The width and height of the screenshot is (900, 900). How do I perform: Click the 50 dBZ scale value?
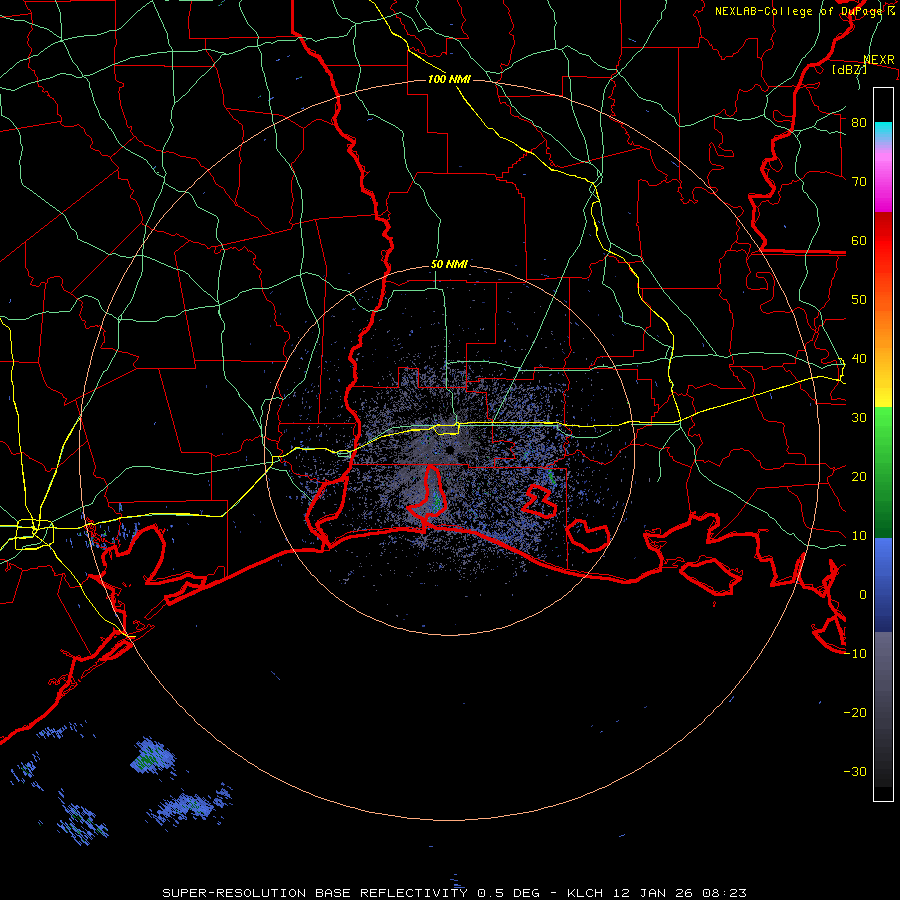859,300
